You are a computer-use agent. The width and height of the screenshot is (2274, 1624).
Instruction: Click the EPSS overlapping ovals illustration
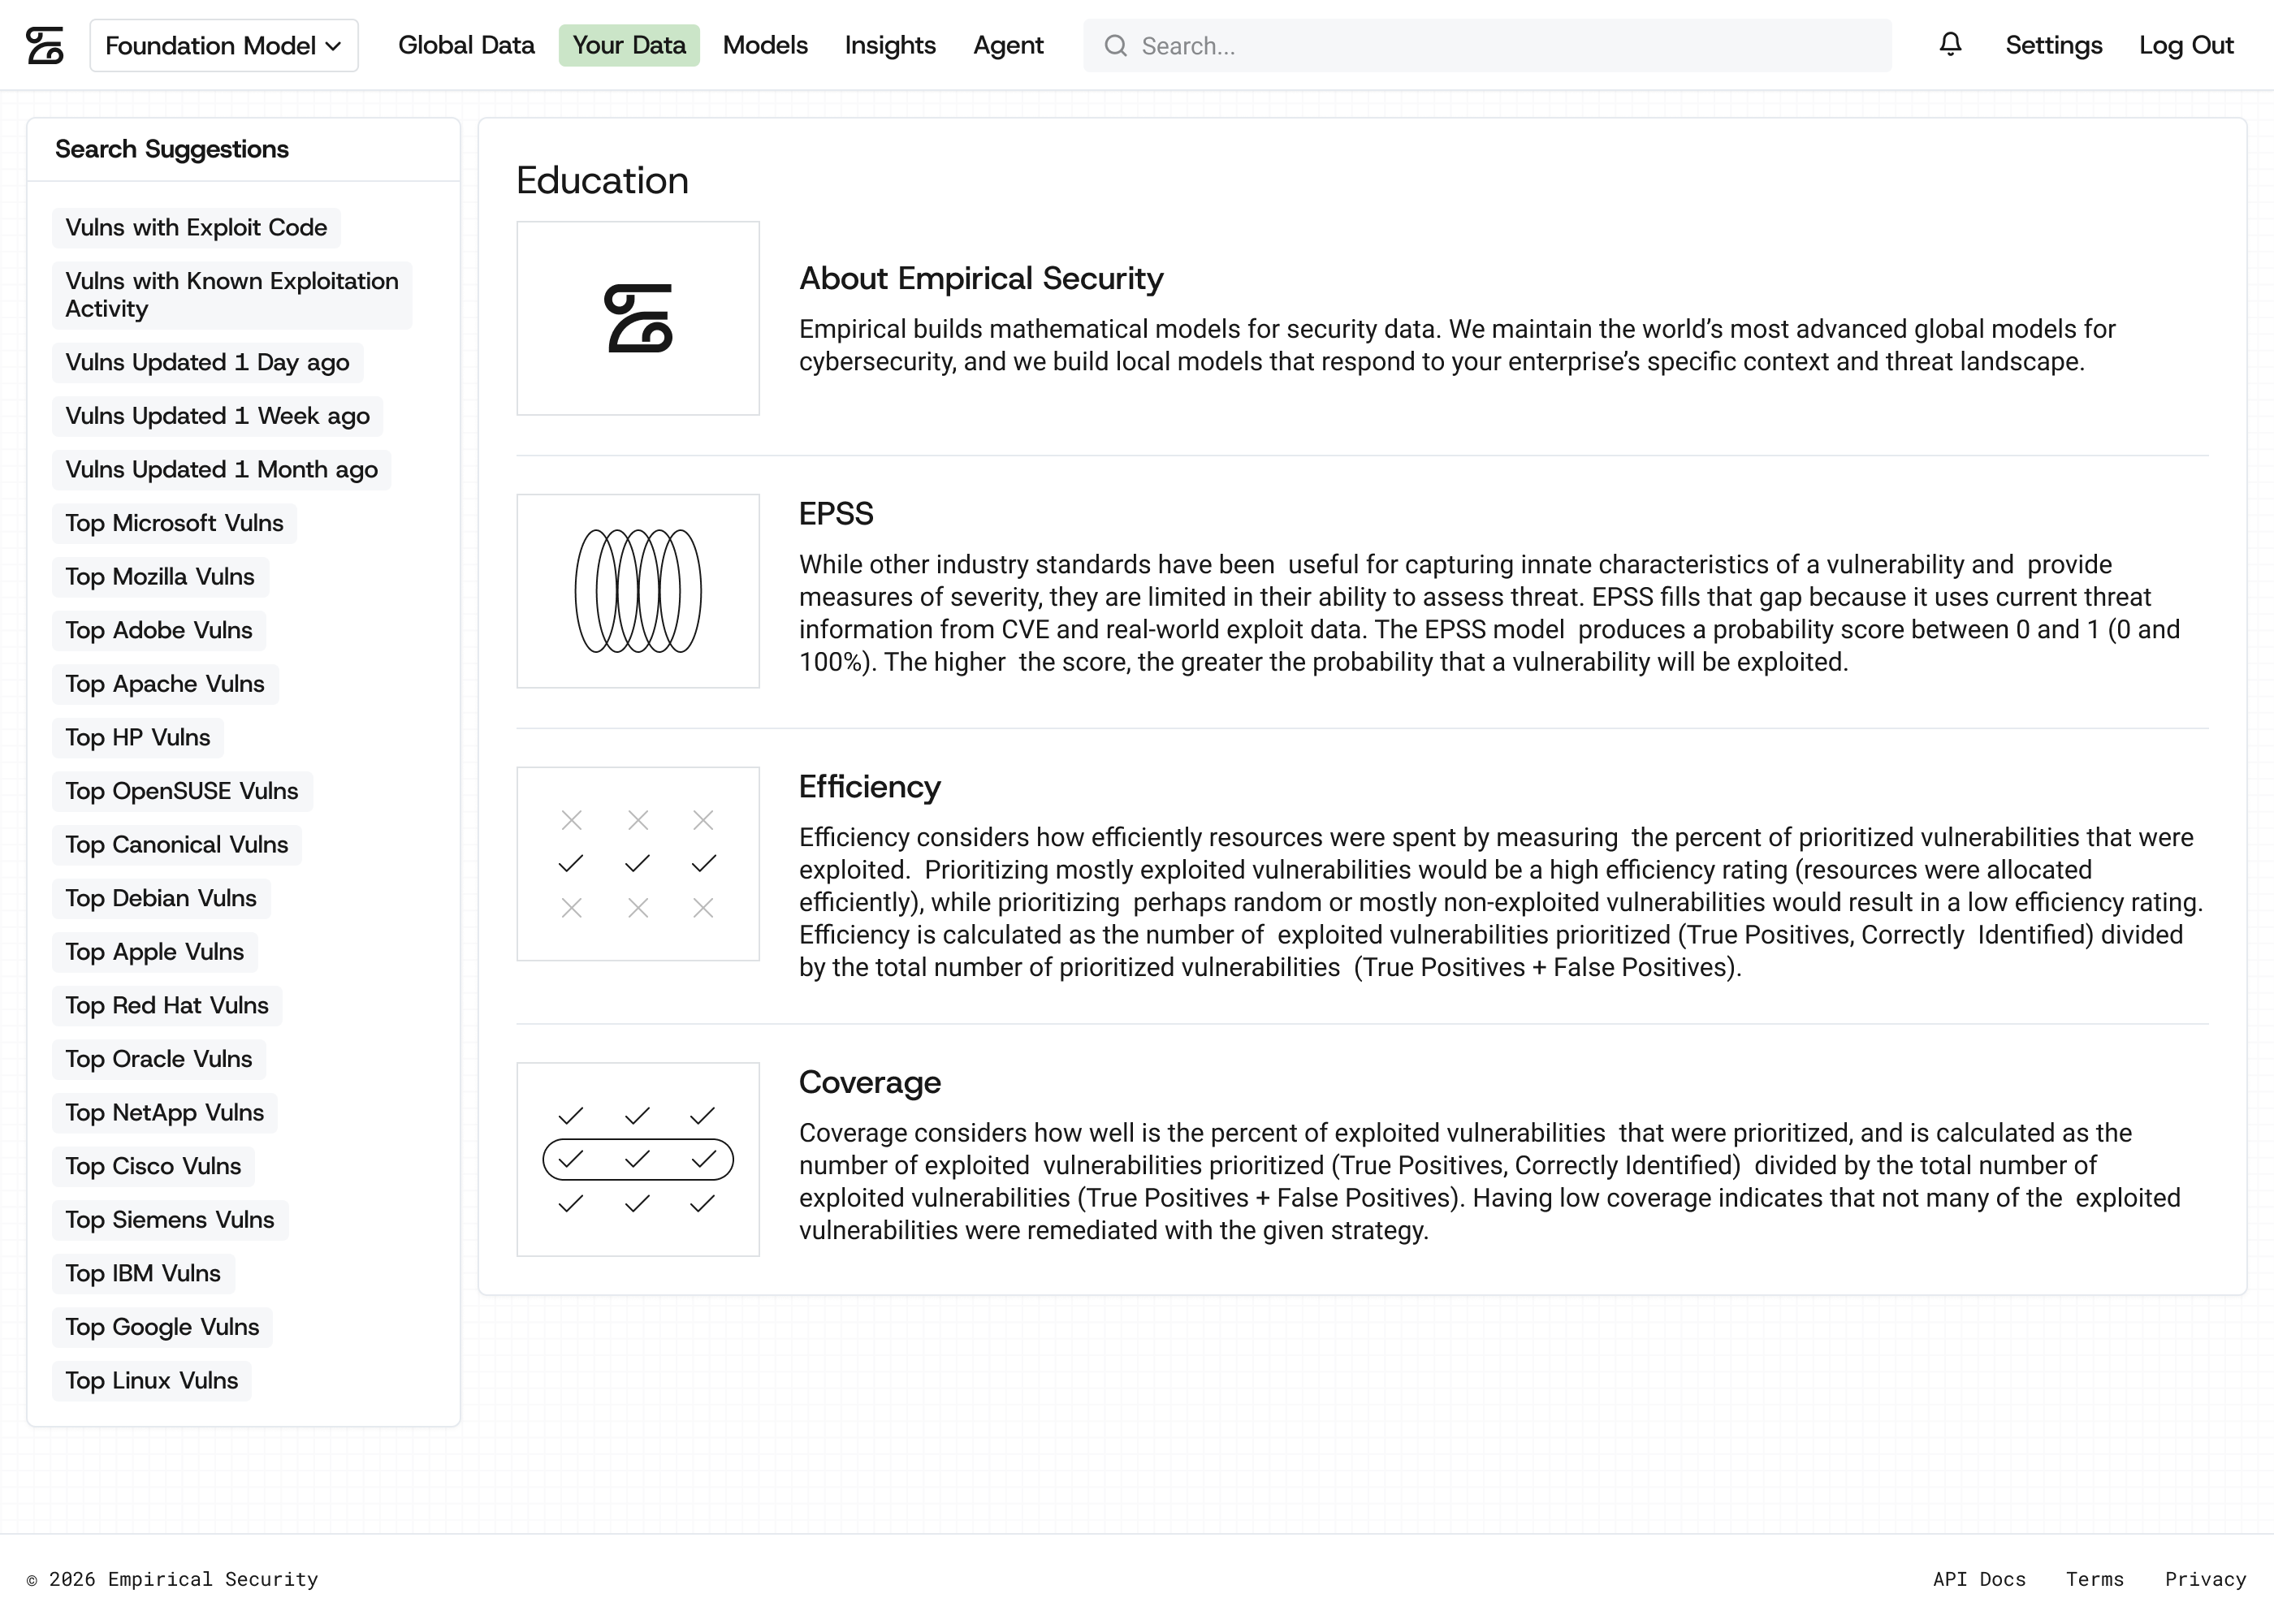click(638, 591)
